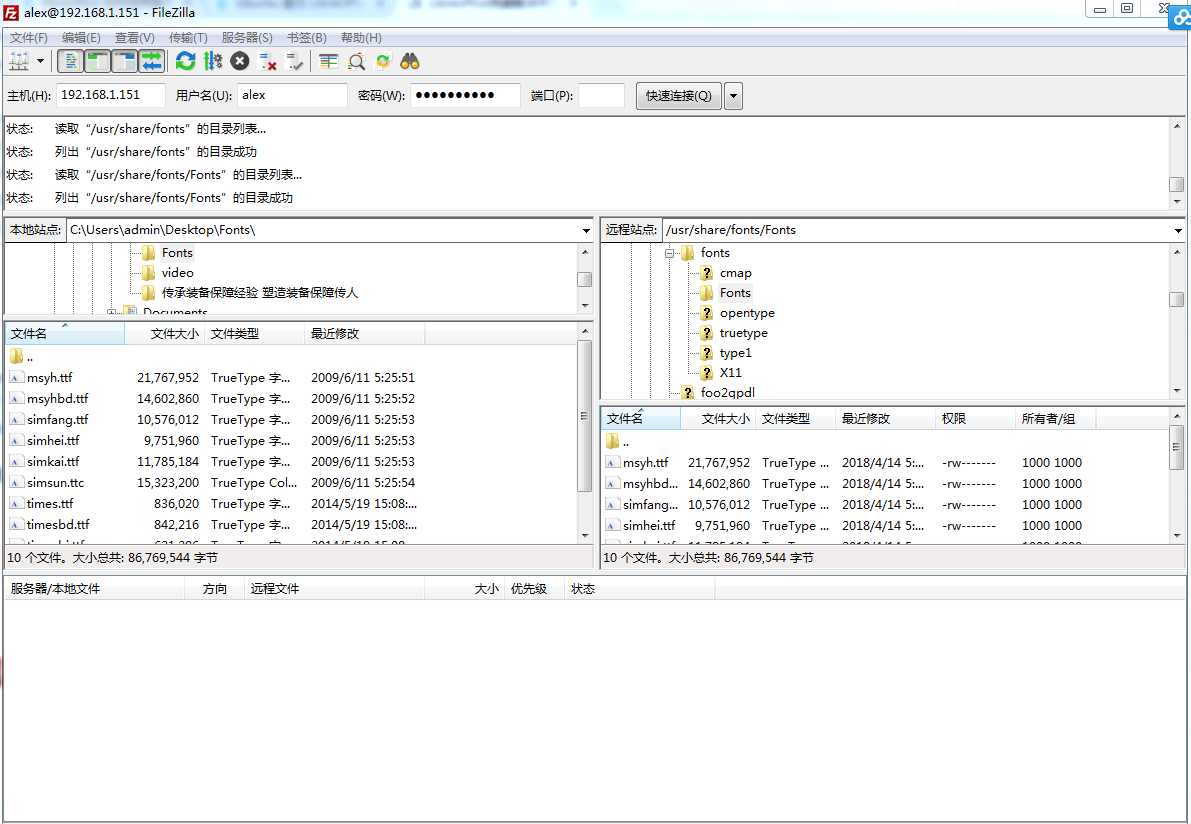Open the 文件(F) menu
Viewport: 1191px width, 824px height.
tap(28, 37)
